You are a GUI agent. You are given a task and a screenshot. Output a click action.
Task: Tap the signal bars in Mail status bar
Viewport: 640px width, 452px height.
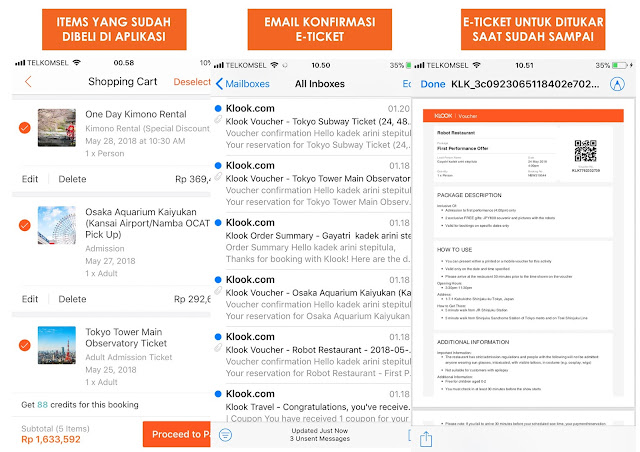218,65
